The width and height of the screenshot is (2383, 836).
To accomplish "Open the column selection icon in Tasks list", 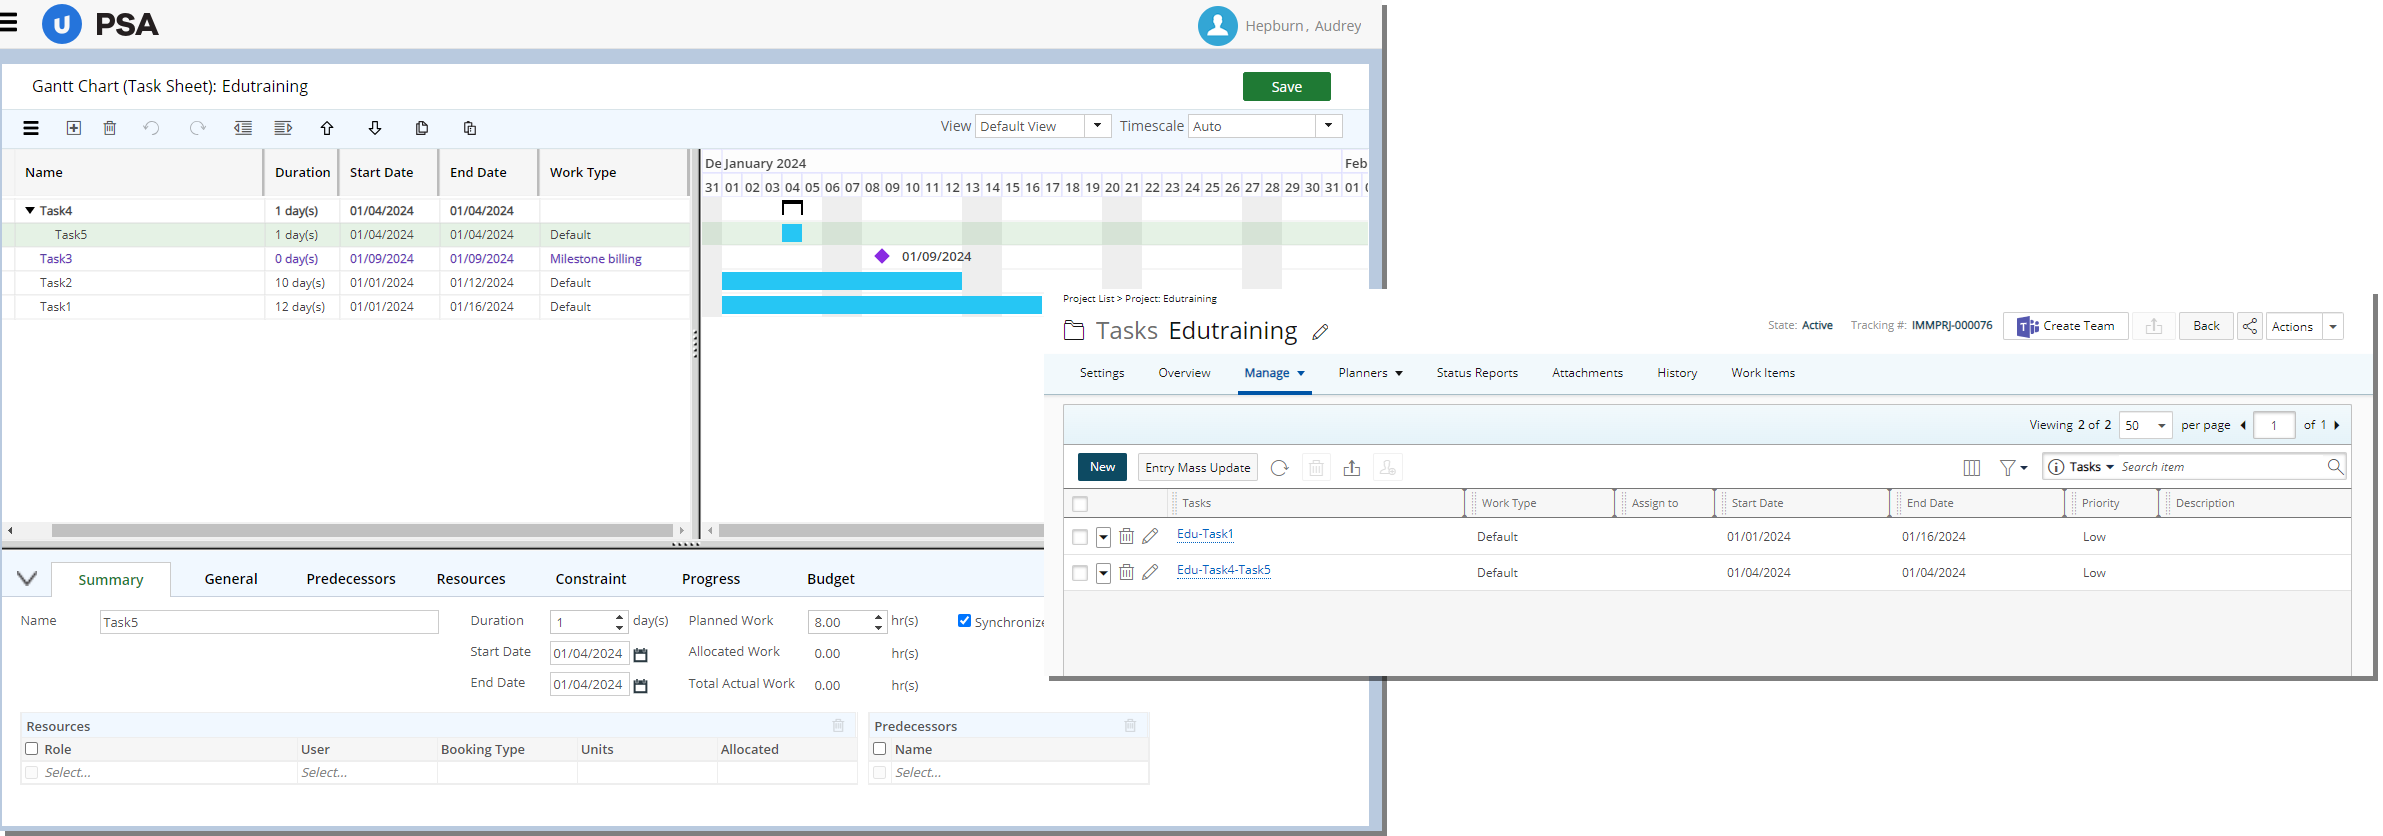I will coord(1972,468).
